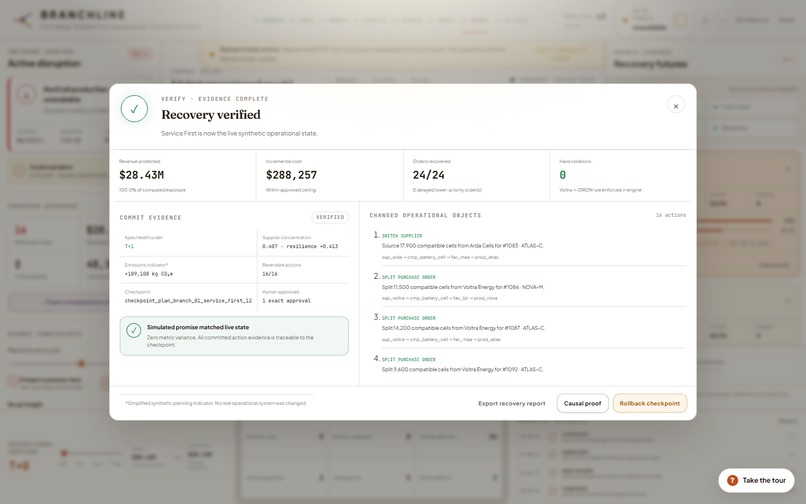Click the sup_voltra path ending in "prod_atlas"
806x504 pixels.
coord(441,339)
